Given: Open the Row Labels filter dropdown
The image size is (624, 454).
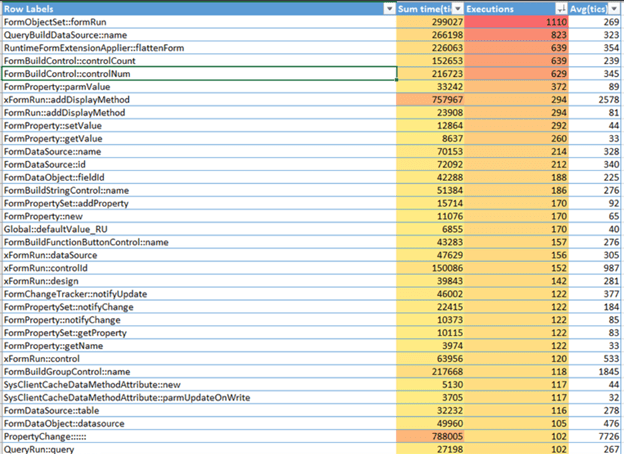Looking at the screenshot, I should 389,8.
